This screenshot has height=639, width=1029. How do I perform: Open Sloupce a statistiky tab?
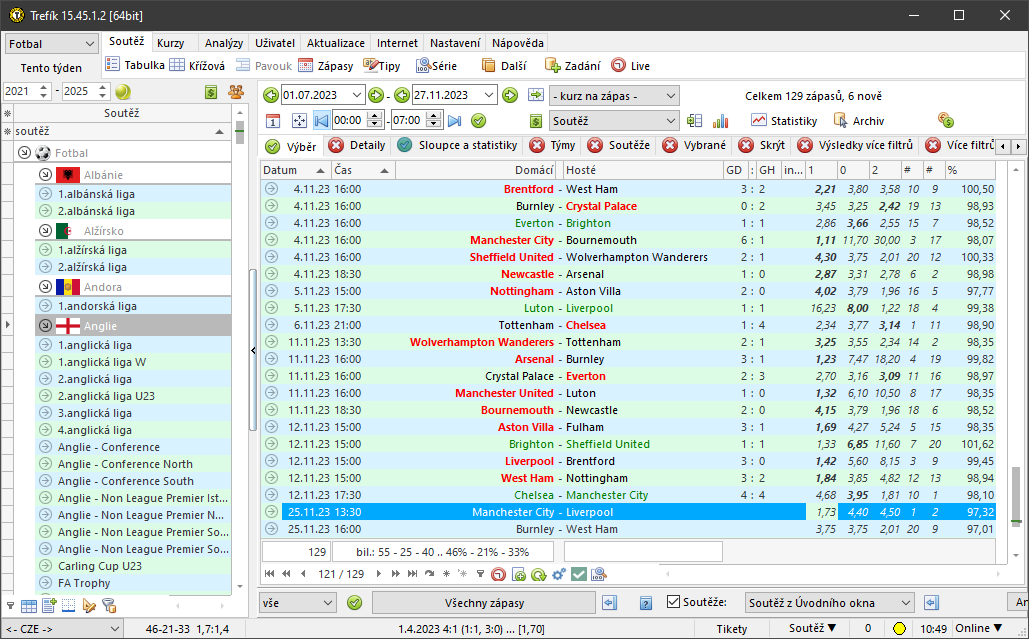click(458, 145)
